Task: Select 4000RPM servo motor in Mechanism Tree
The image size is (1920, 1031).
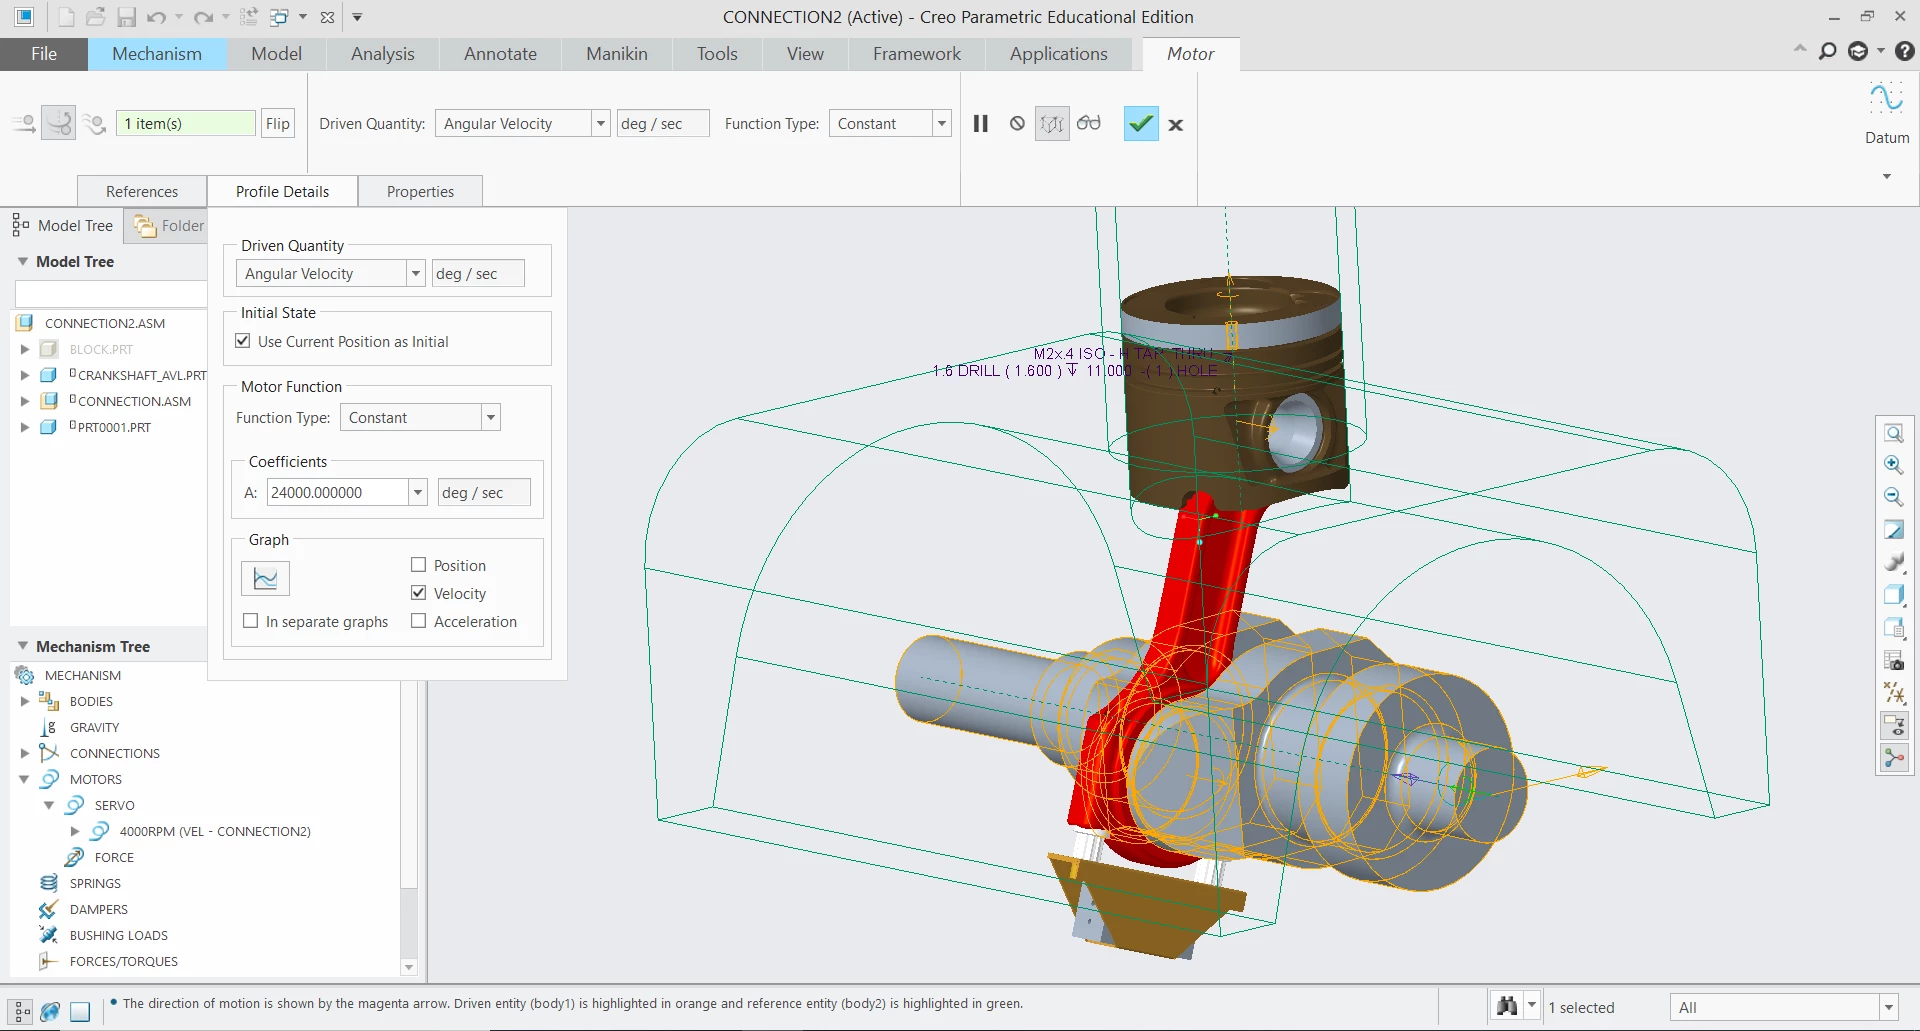Action: pos(215,831)
